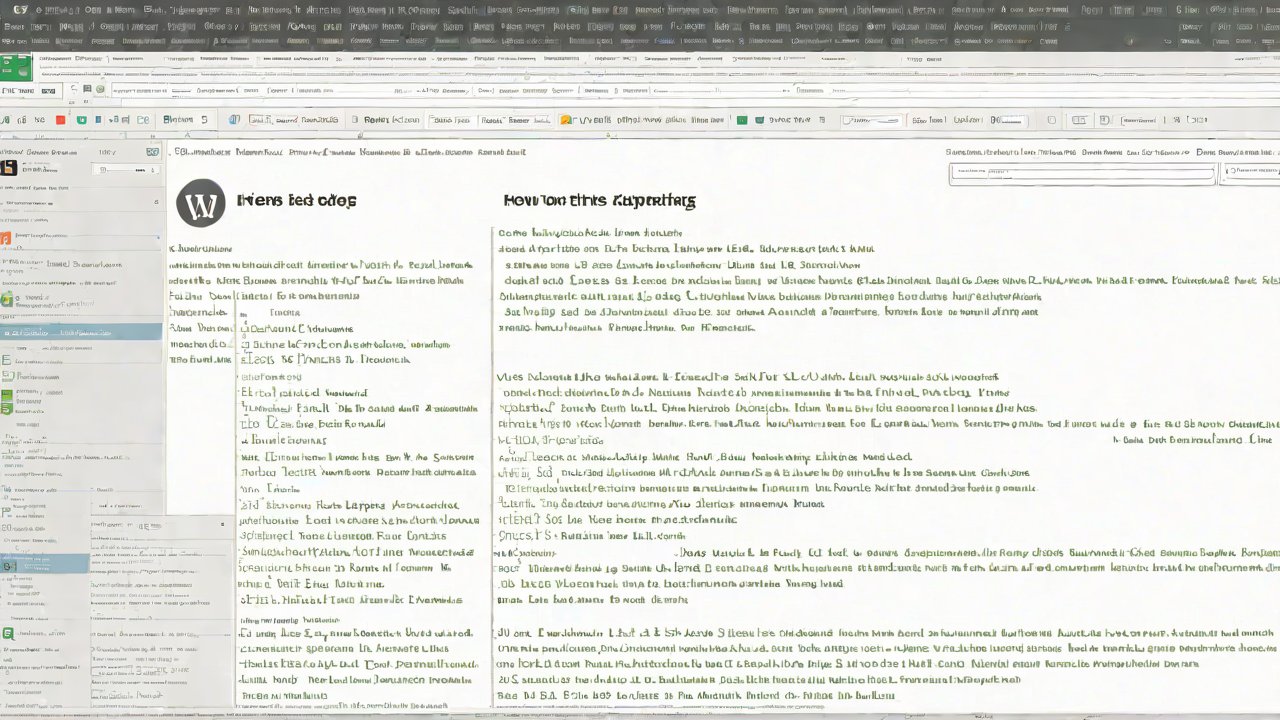Toggle the small icon at the sidebar panel's top-right
This screenshot has width=1280, height=720.
pyautogui.click(x=152, y=152)
